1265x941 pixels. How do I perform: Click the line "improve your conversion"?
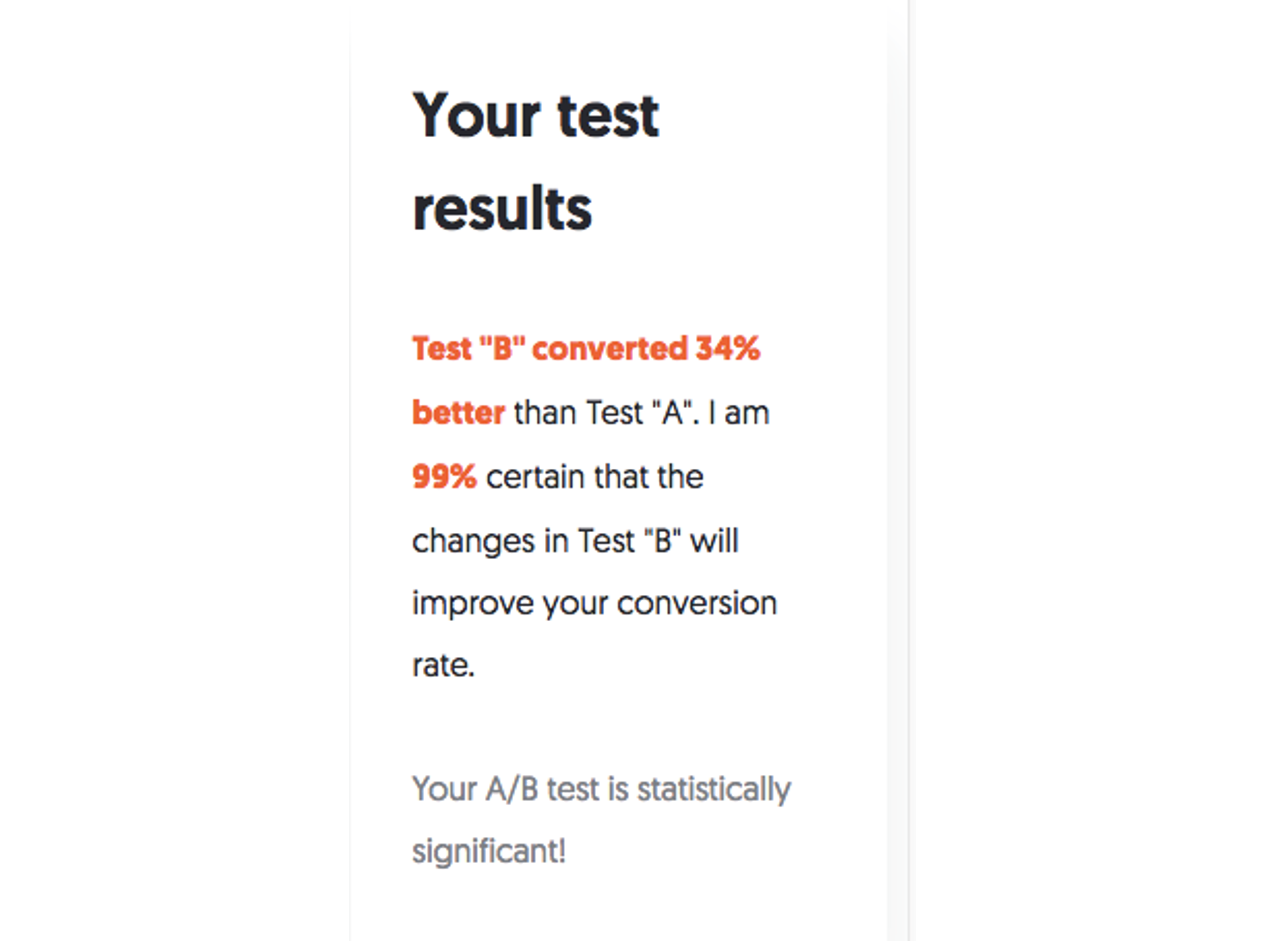594,605
